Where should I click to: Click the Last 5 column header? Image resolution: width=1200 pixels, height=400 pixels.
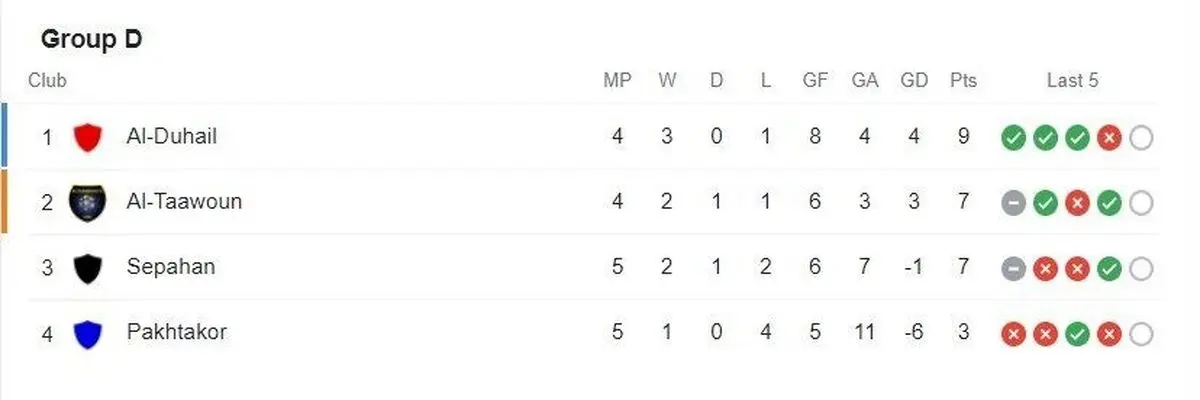[x=1072, y=81]
